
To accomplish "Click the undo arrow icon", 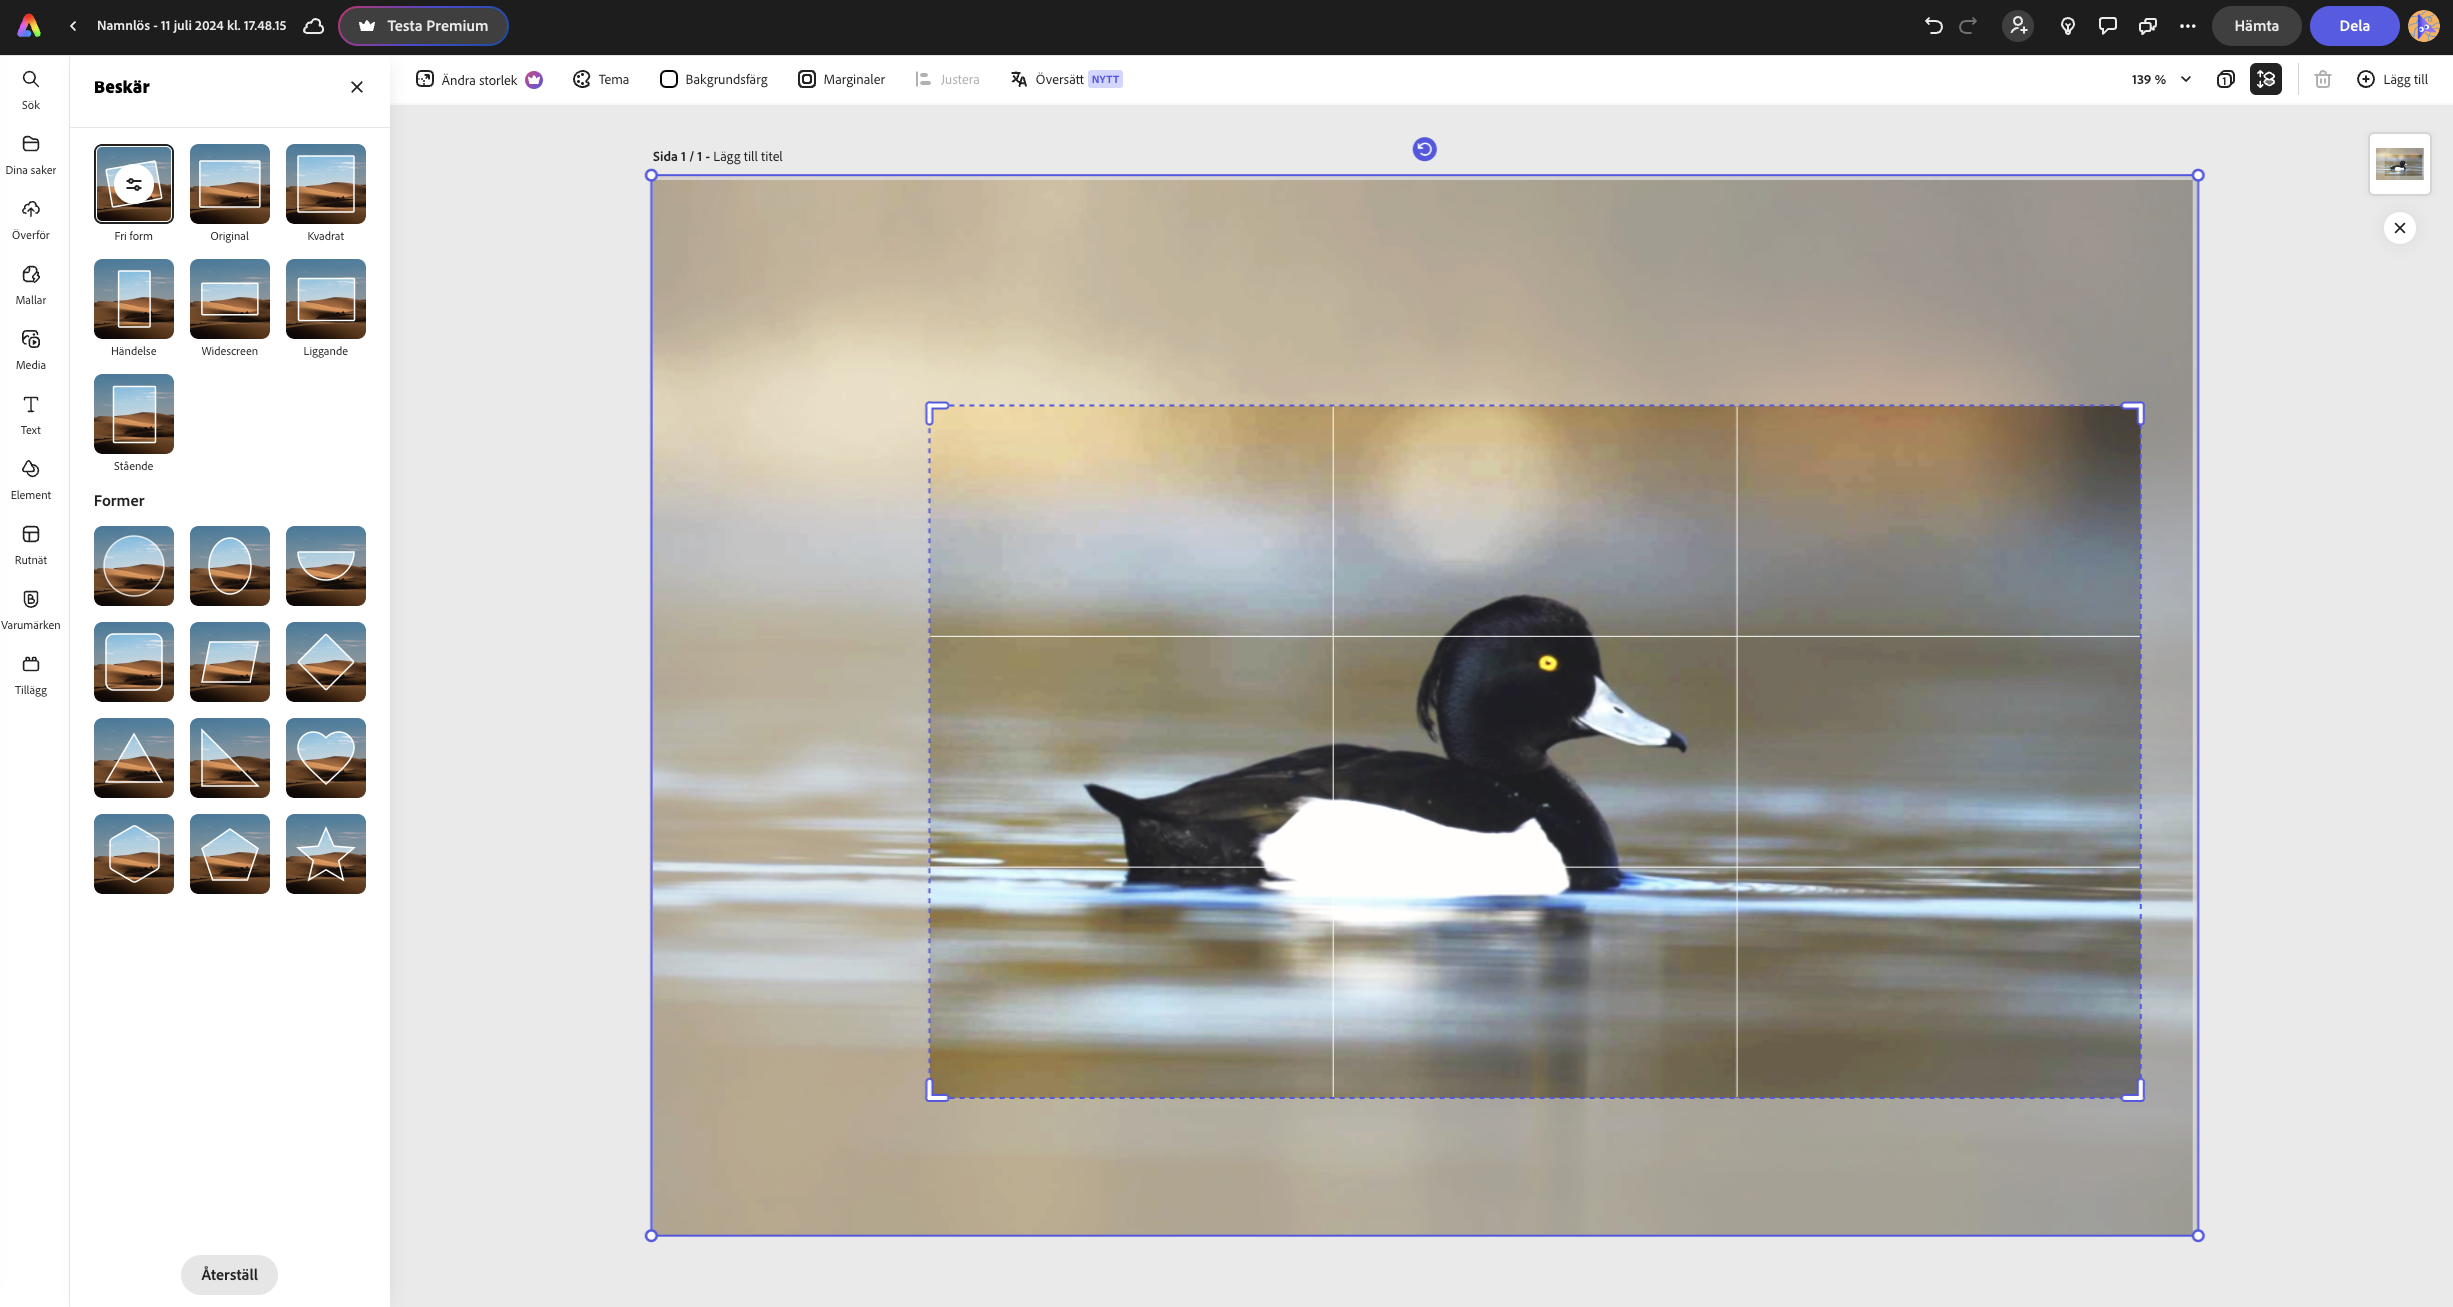I will [1933, 26].
